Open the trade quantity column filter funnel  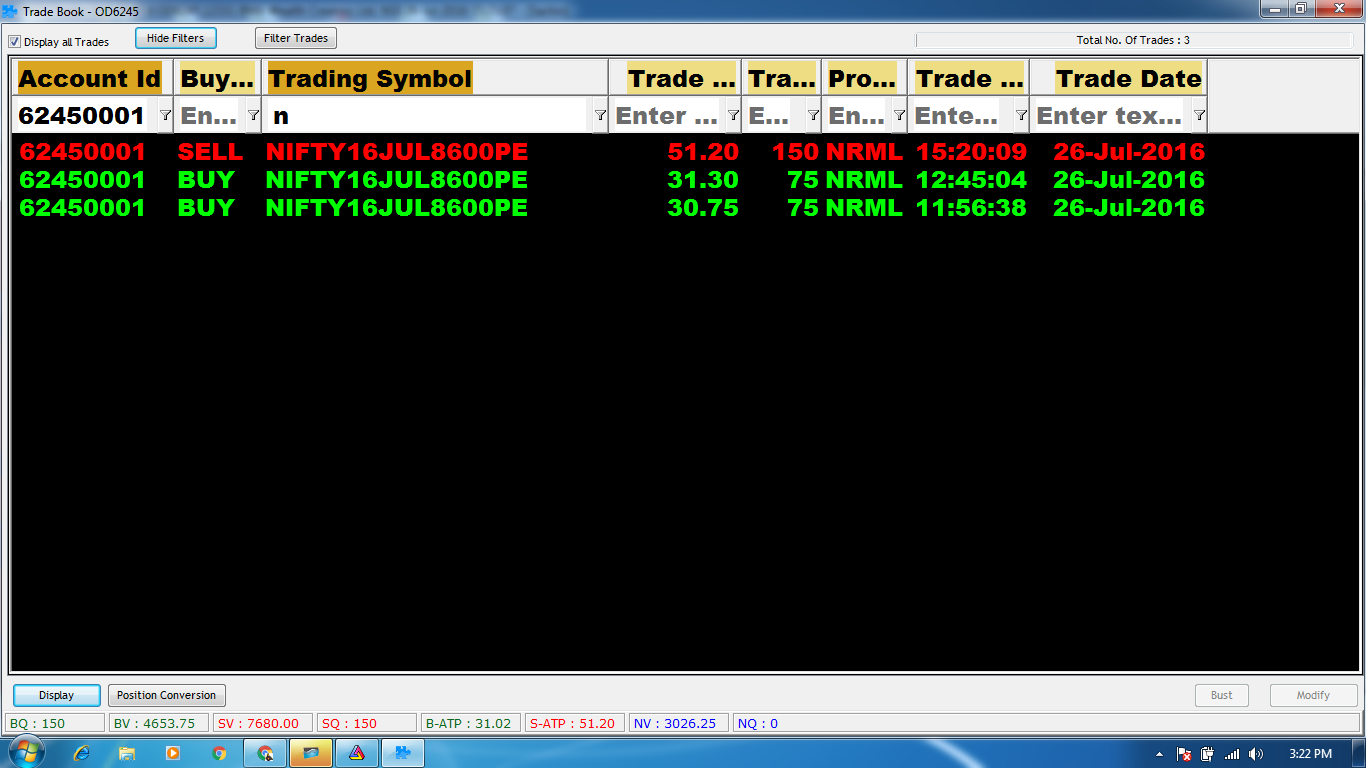[x=813, y=116]
